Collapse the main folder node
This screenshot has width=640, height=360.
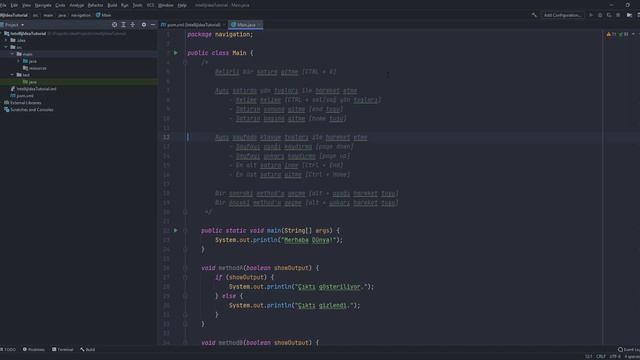point(12,54)
